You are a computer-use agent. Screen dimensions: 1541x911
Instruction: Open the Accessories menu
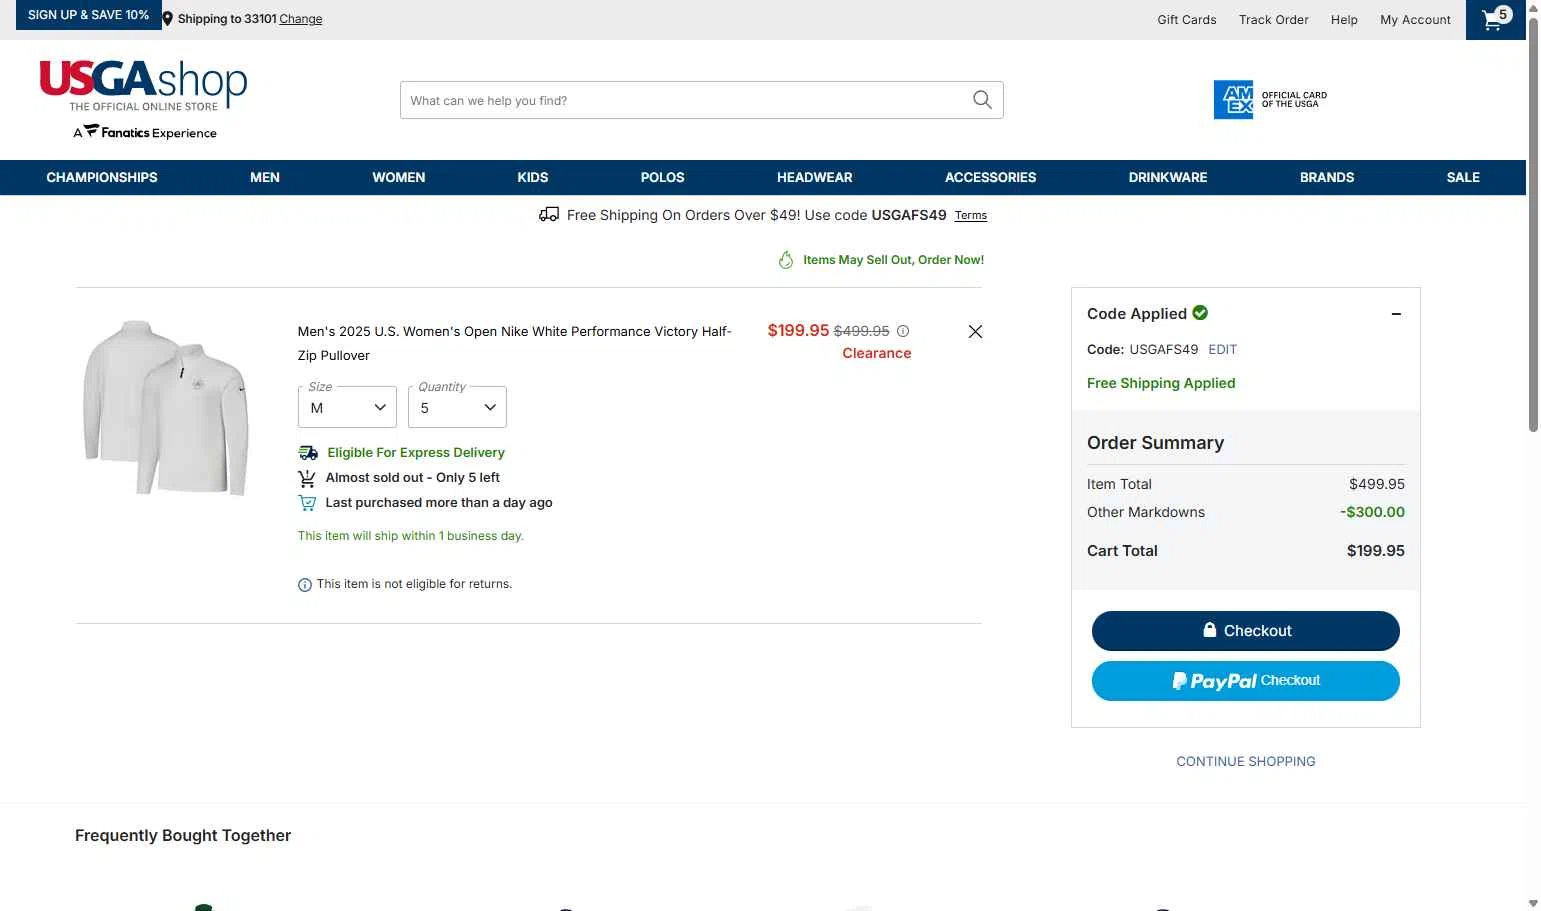991,177
